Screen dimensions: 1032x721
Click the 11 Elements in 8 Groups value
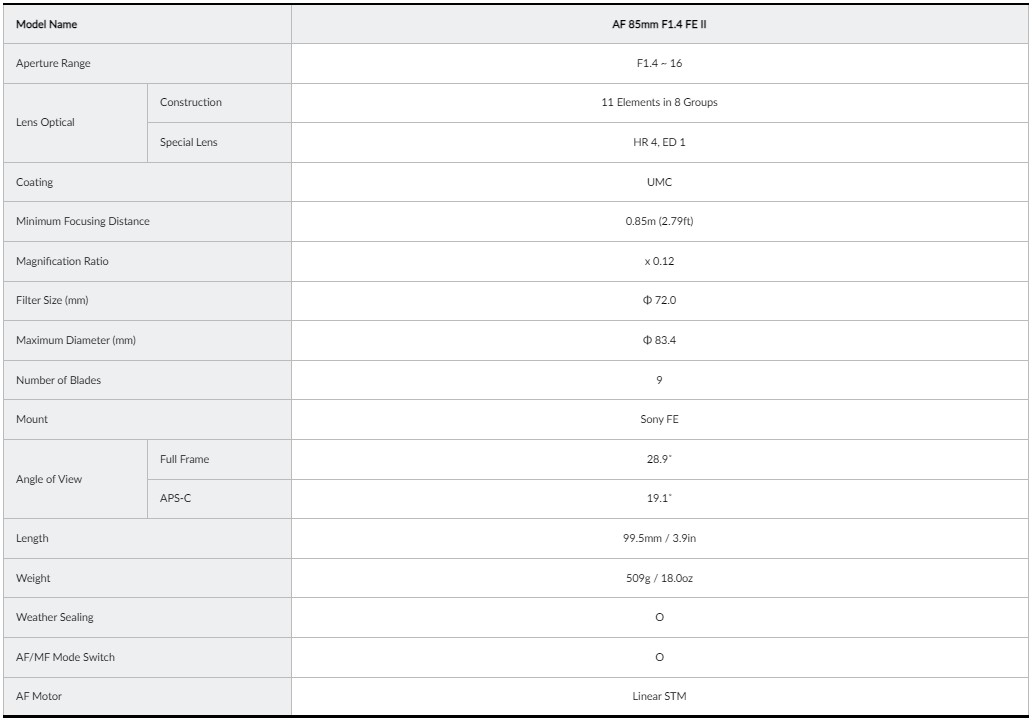[x=659, y=103]
